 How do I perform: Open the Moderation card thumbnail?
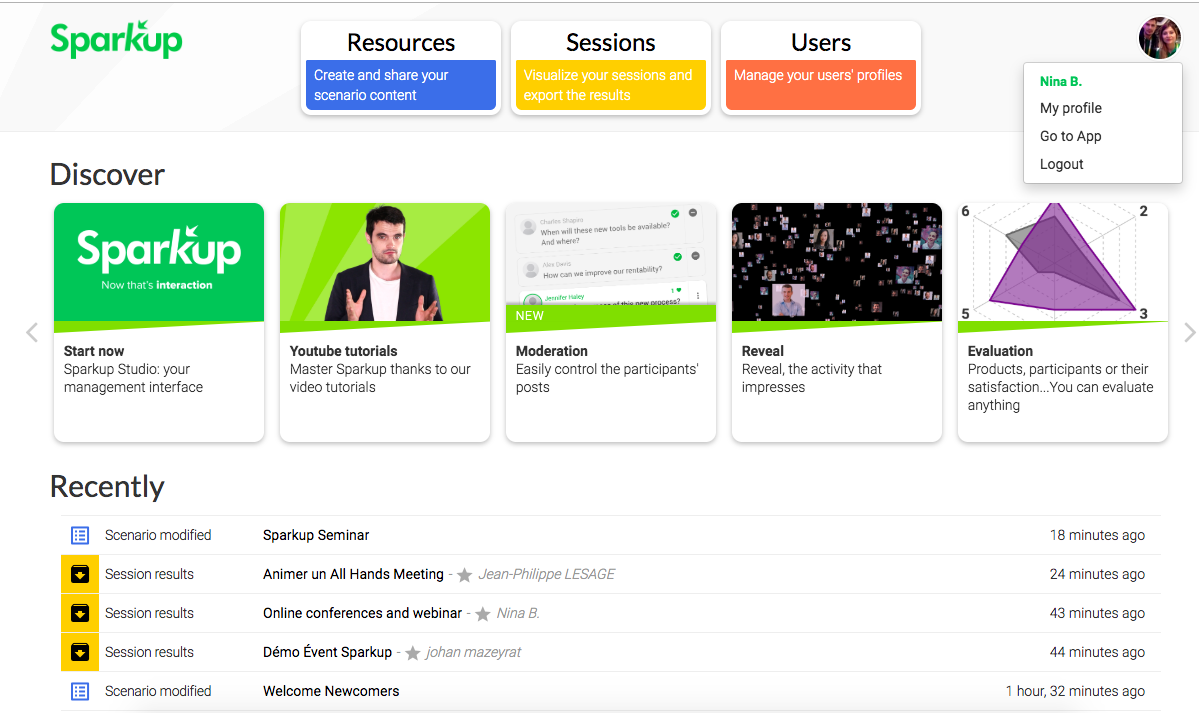[x=611, y=263]
